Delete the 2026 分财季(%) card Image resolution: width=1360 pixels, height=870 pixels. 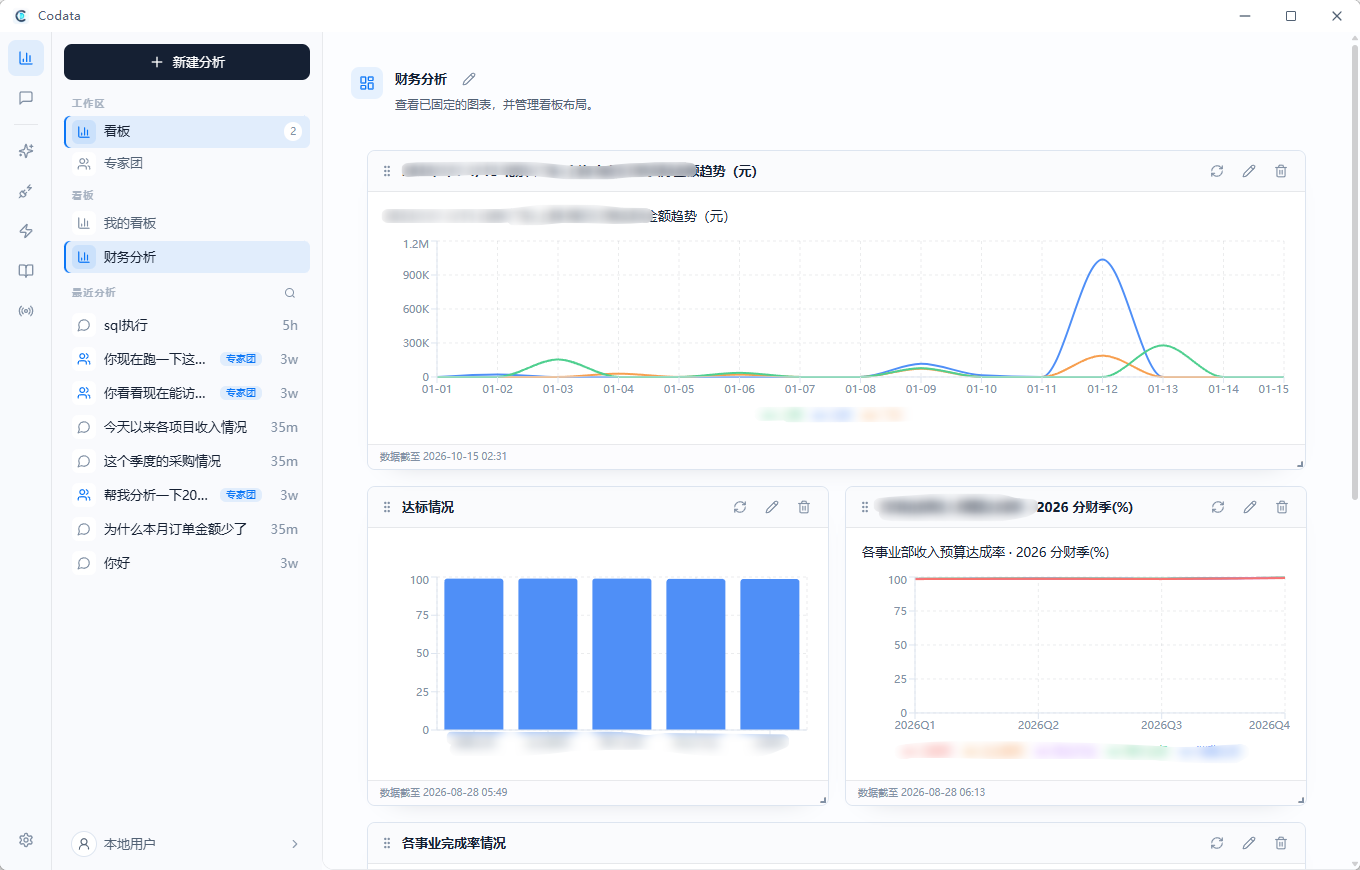(x=1282, y=507)
